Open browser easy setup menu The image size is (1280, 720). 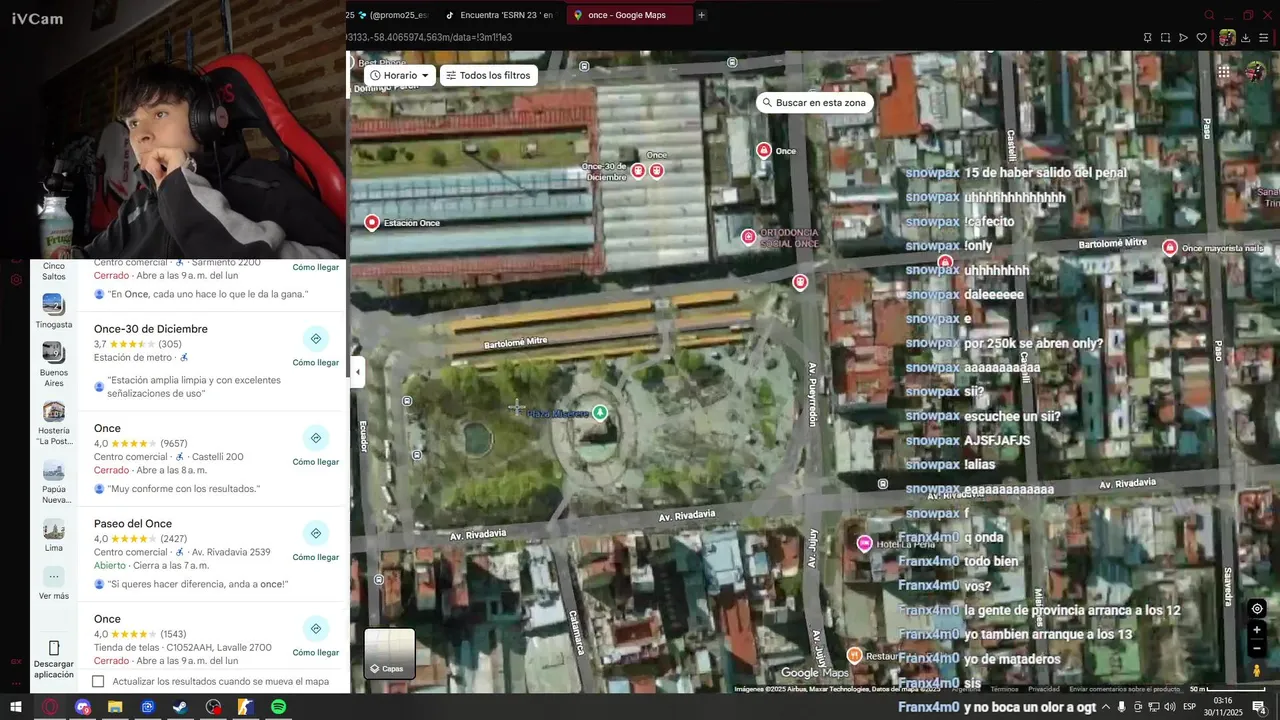[1265, 38]
